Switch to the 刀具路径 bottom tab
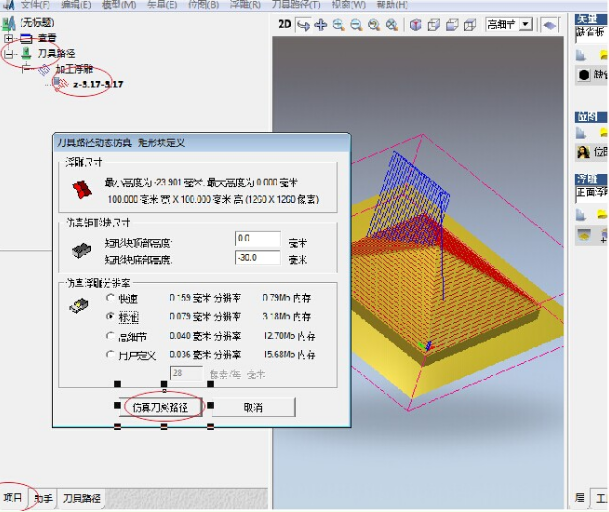609x512 pixels. click(x=82, y=498)
